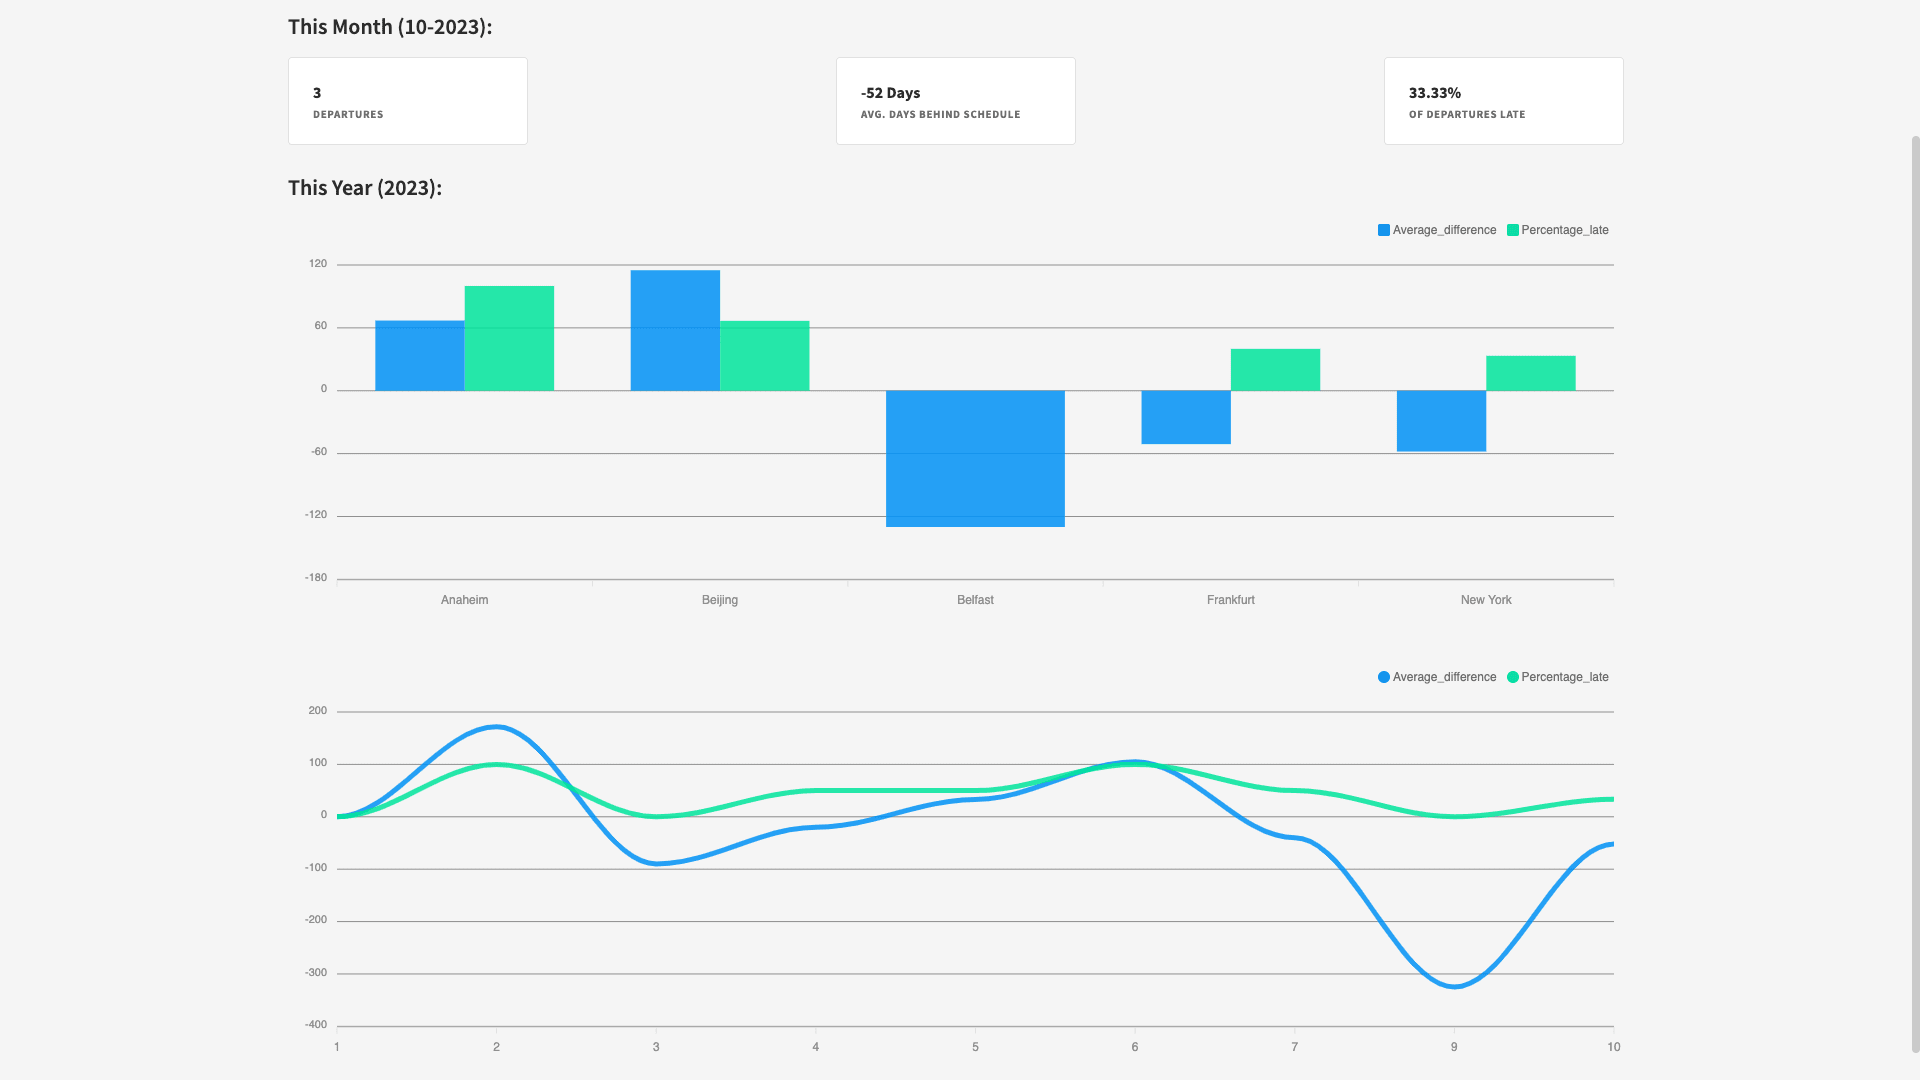Click the New York axis label
Viewport: 1920px width, 1080px height.
coord(1486,600)
